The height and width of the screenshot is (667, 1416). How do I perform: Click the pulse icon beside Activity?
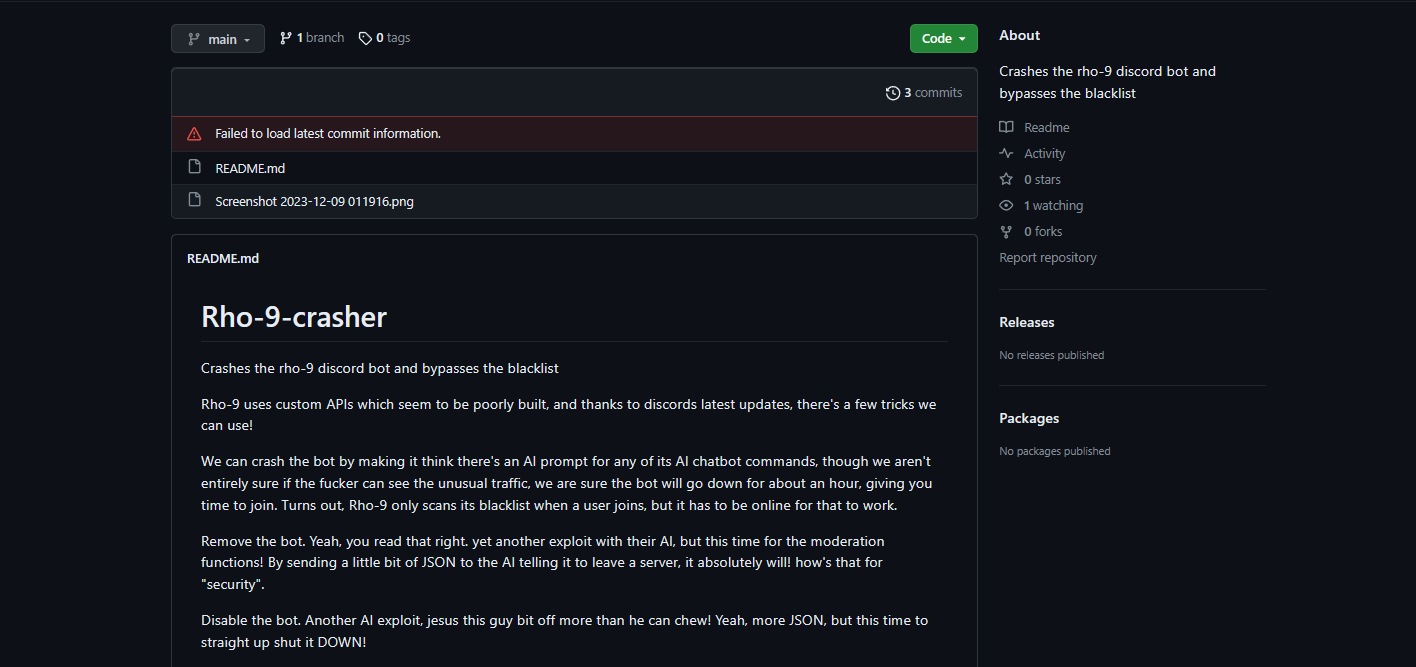point(1006,154)
